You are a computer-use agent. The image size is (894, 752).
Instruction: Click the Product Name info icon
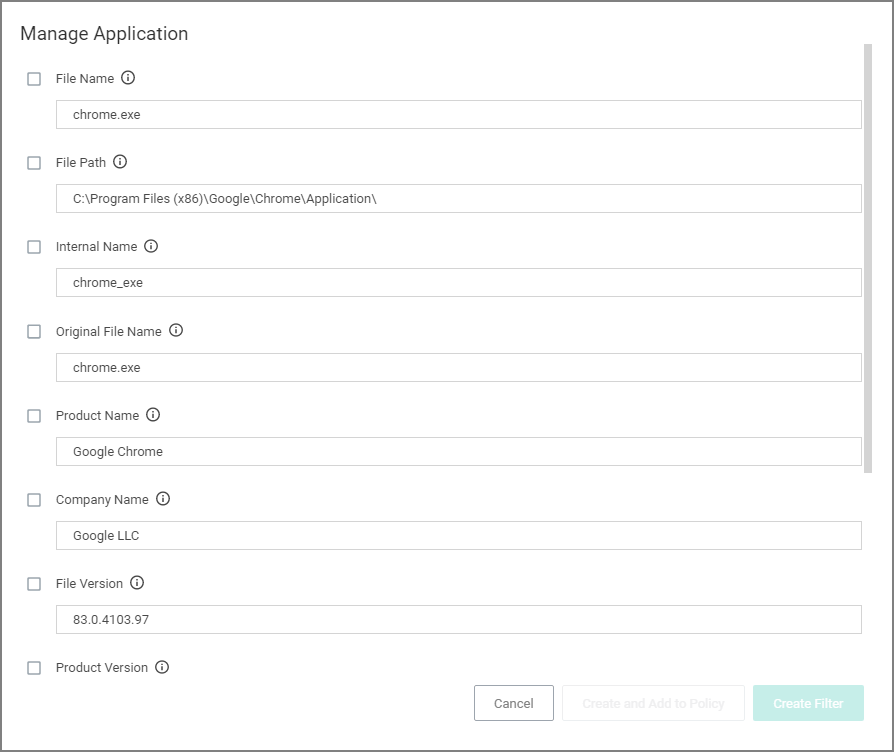[153, 414]
